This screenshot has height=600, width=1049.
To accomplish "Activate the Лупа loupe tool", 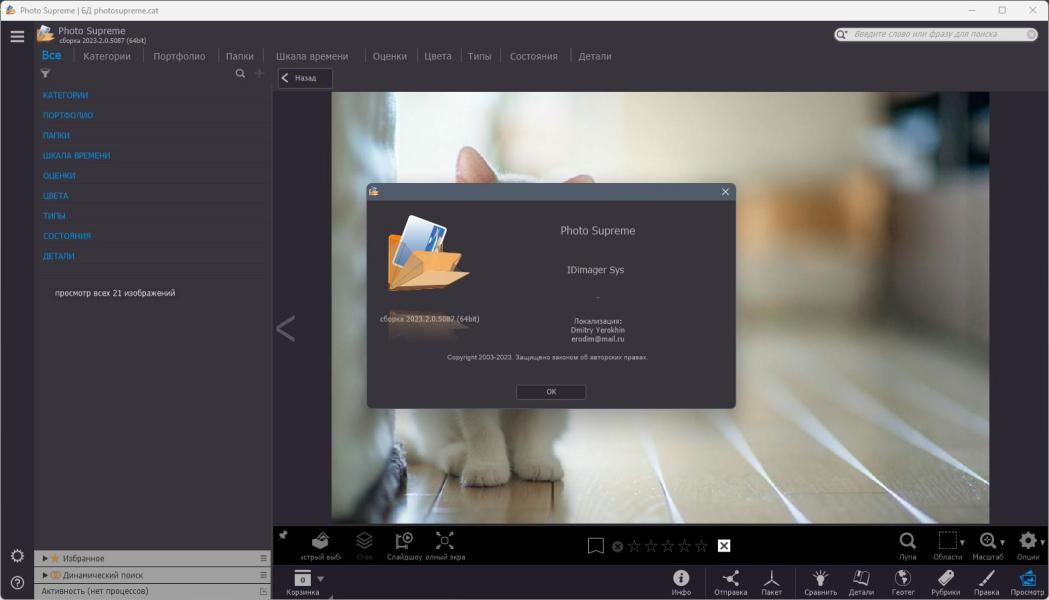I will pyautogui.click(x=908, y=545).
